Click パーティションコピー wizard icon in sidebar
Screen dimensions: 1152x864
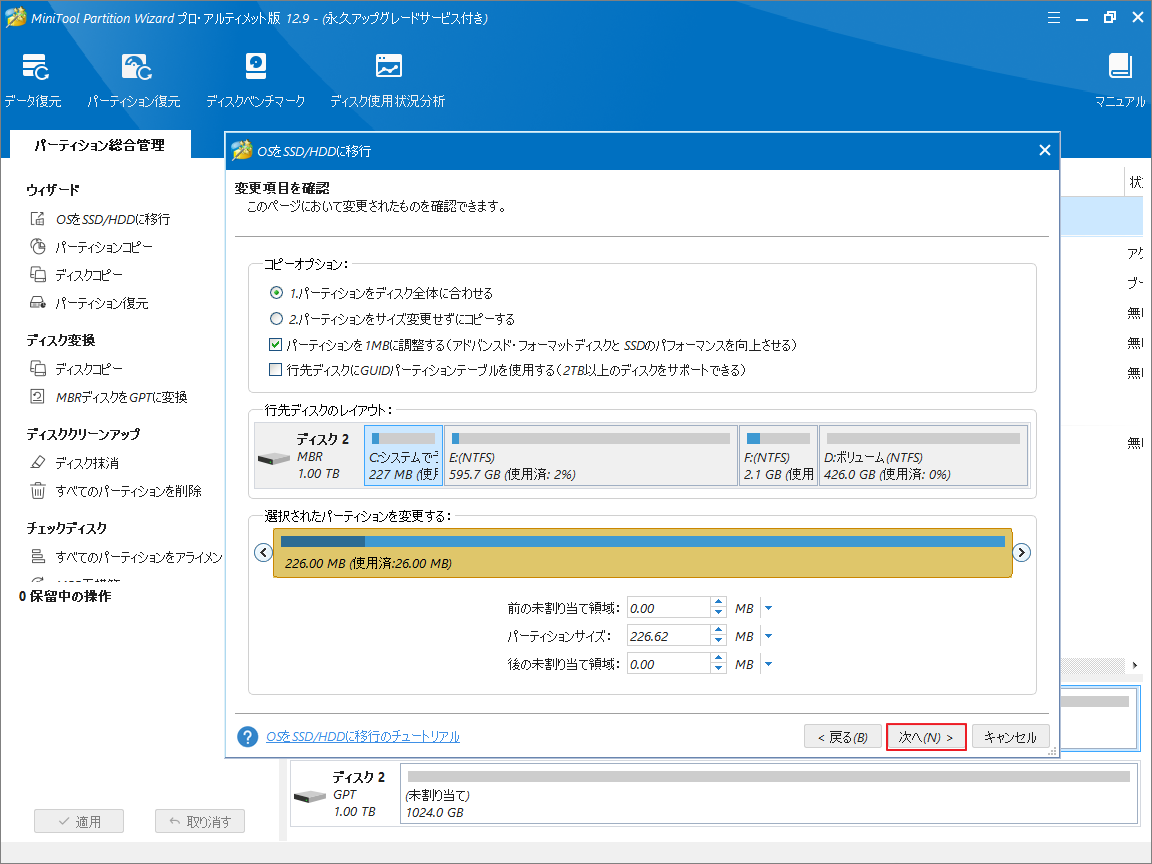37,246
